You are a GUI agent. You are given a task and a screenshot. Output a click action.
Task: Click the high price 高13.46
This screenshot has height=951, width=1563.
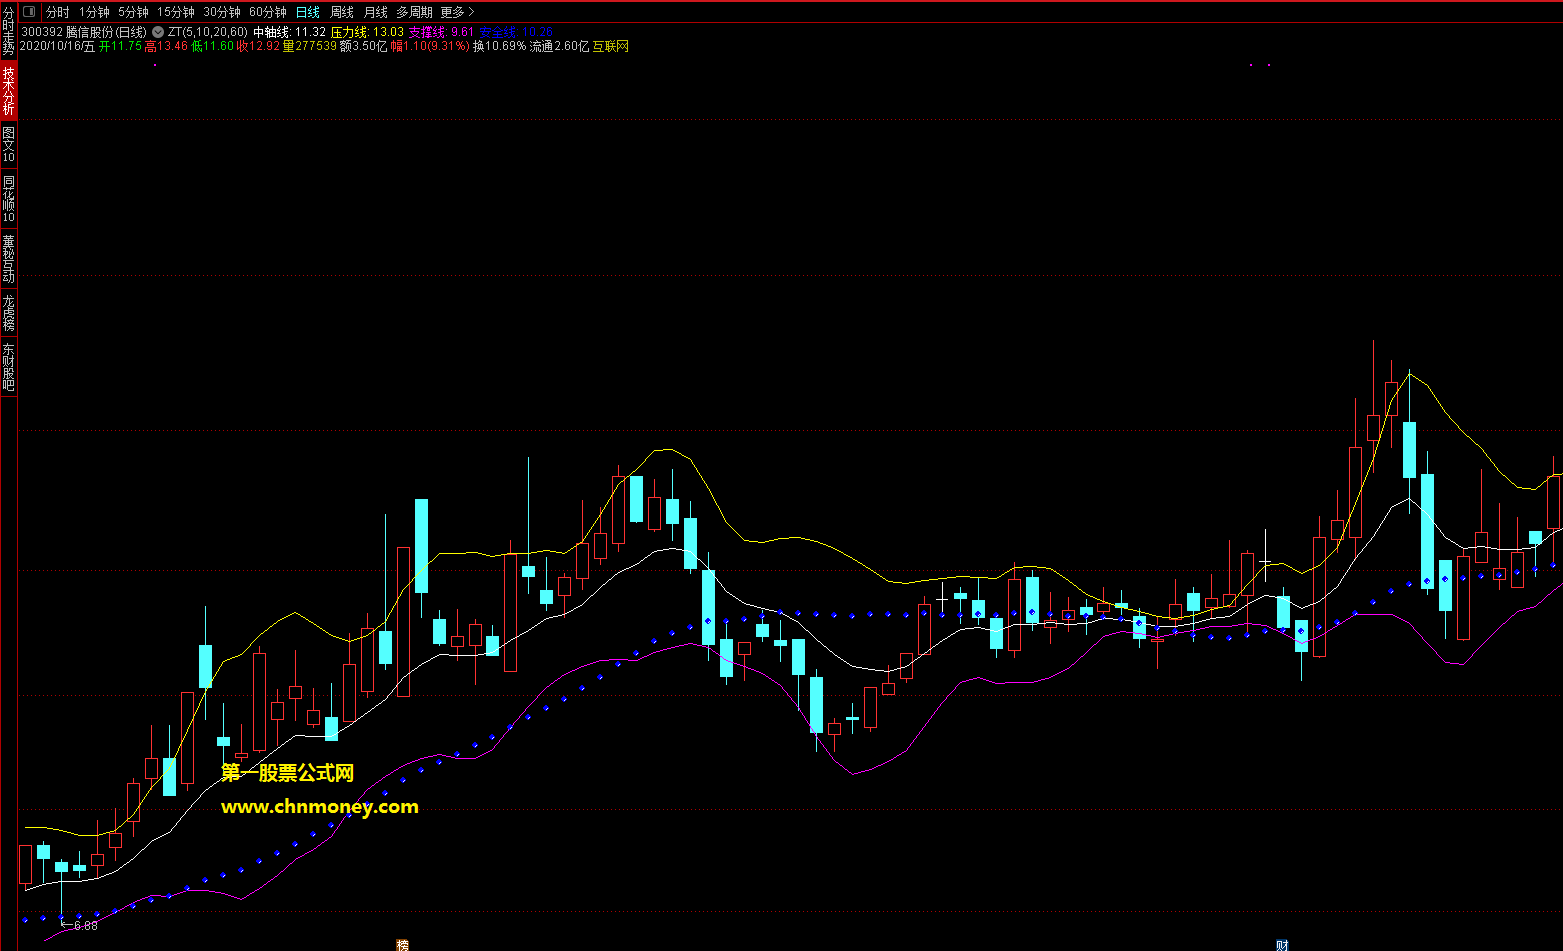tap(166, 46)
